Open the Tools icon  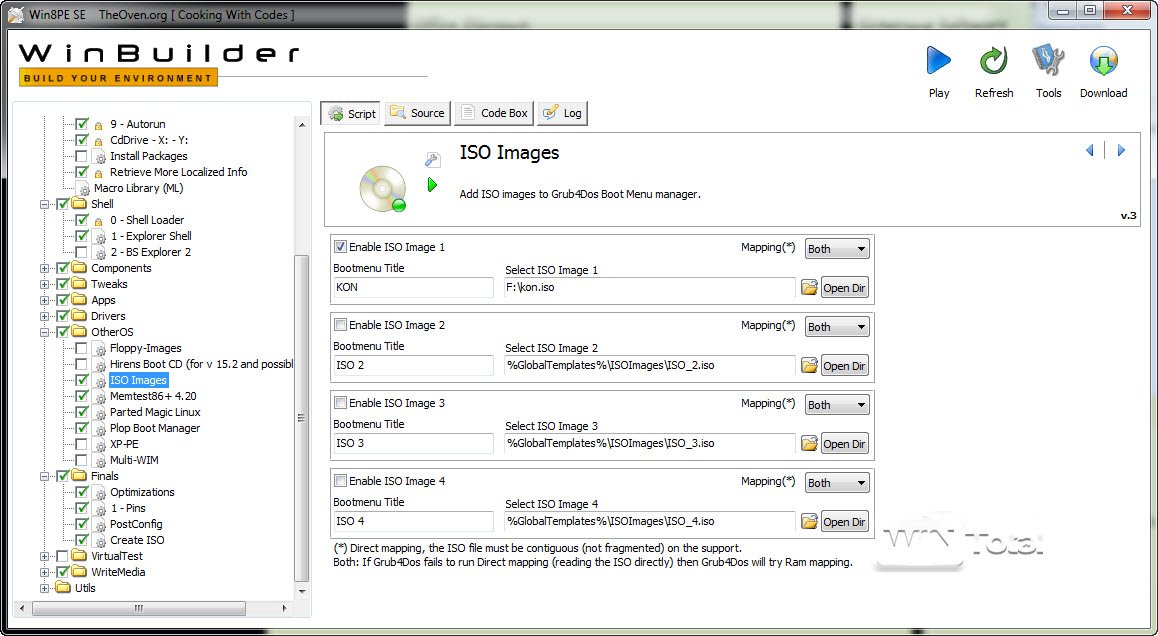pyautogui.click(x=1048, y=61)
